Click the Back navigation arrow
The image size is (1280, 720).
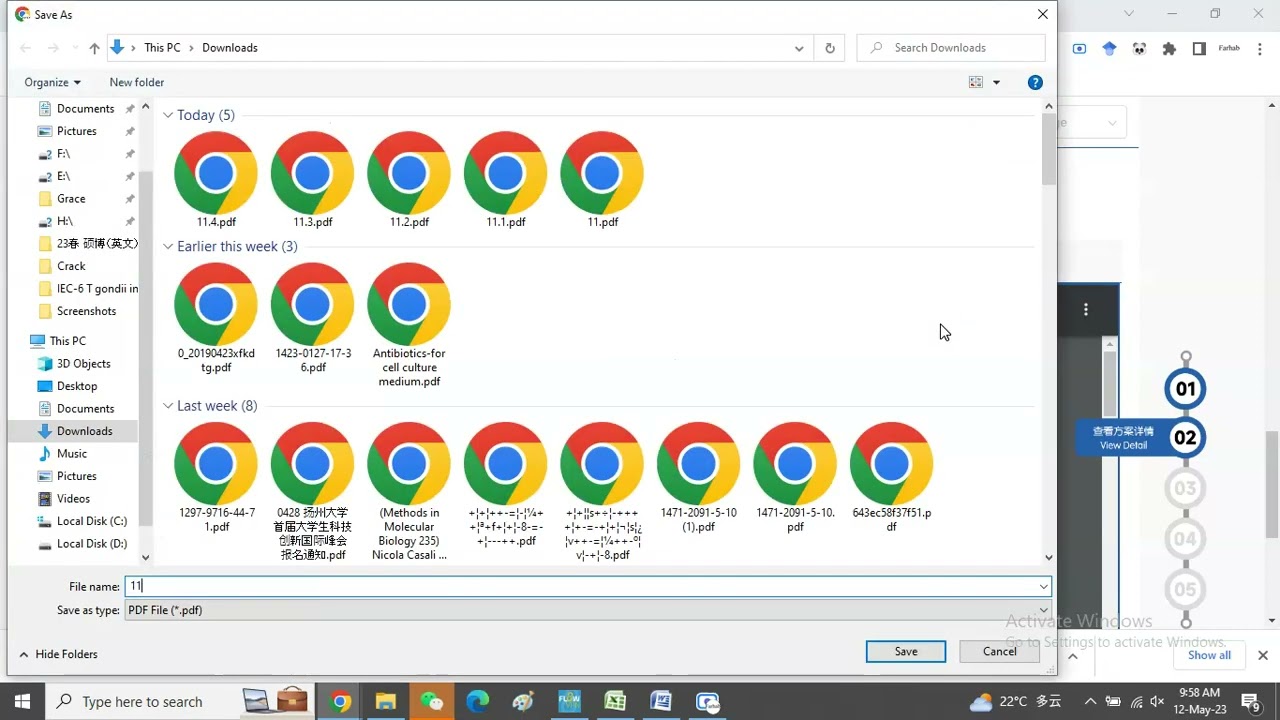(x=26, y=48)
